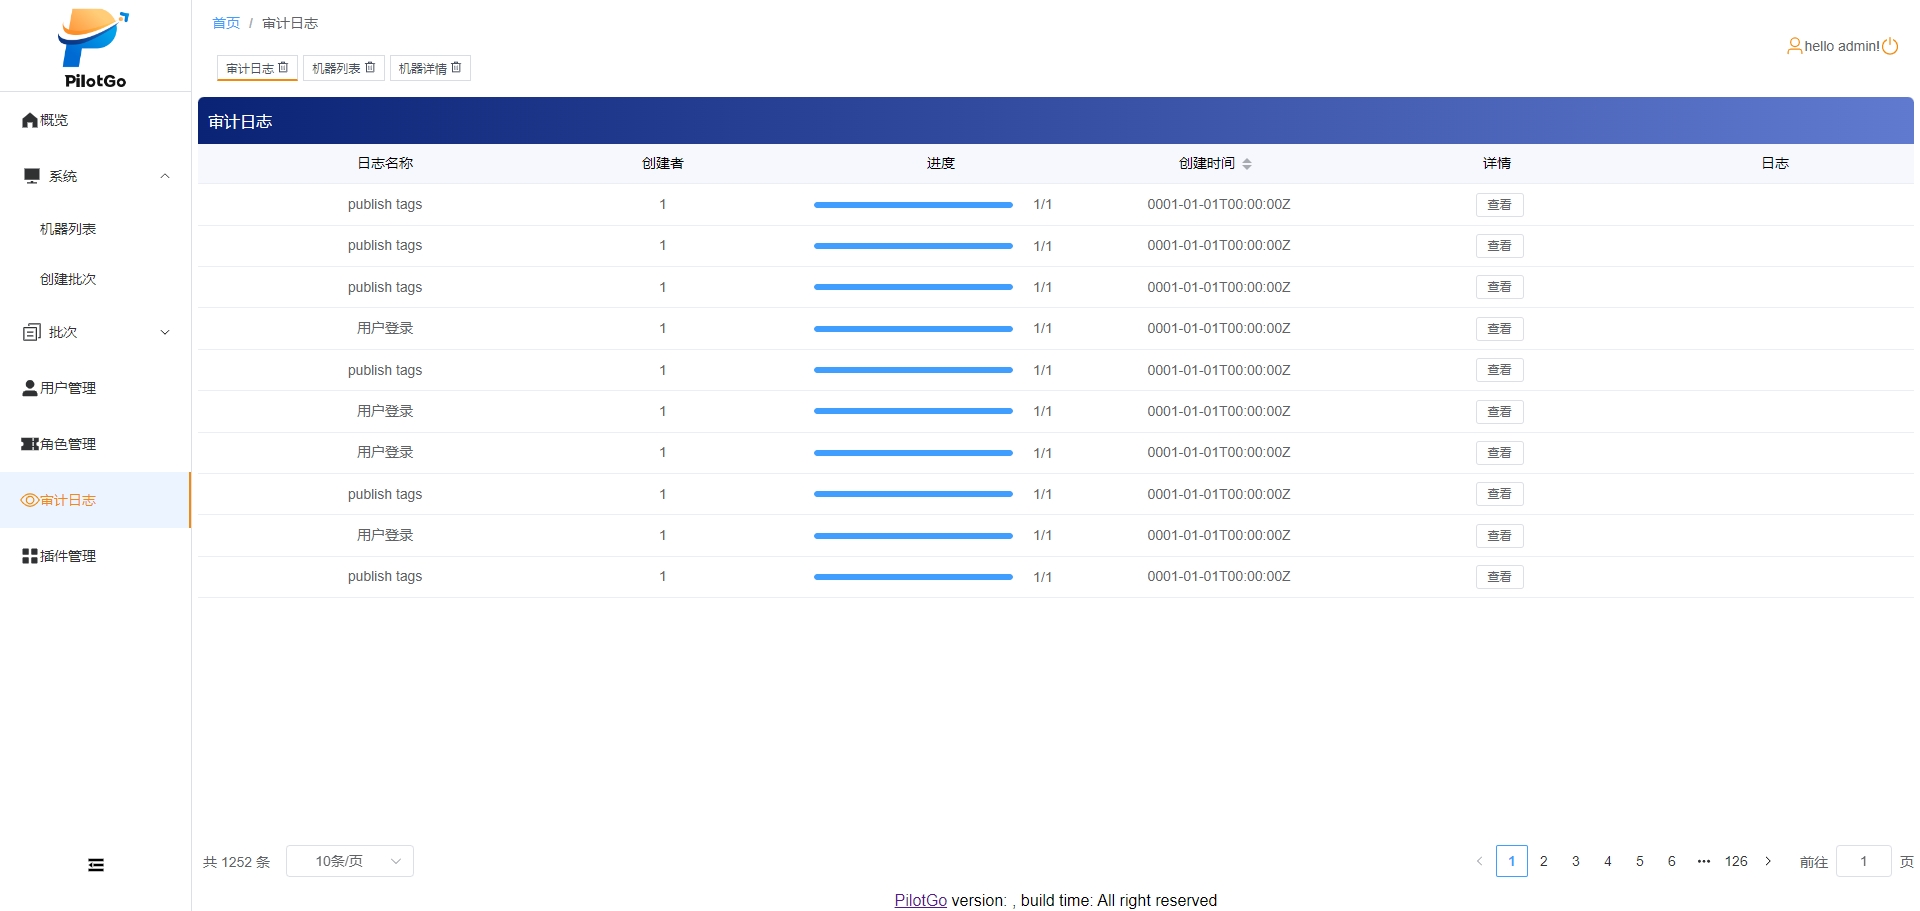Open 插件管理 in the sidebar
Viewport: 1920px width, 911px height.
(x=67, y=556)
